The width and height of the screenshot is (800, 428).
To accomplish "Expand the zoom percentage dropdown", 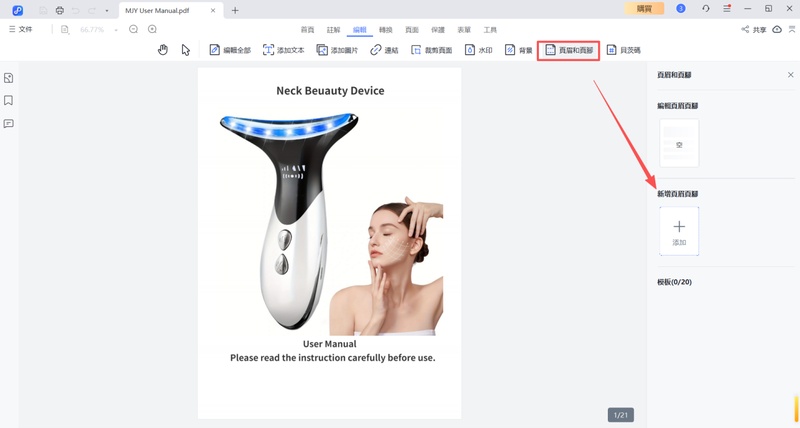I will click(116, 30).
